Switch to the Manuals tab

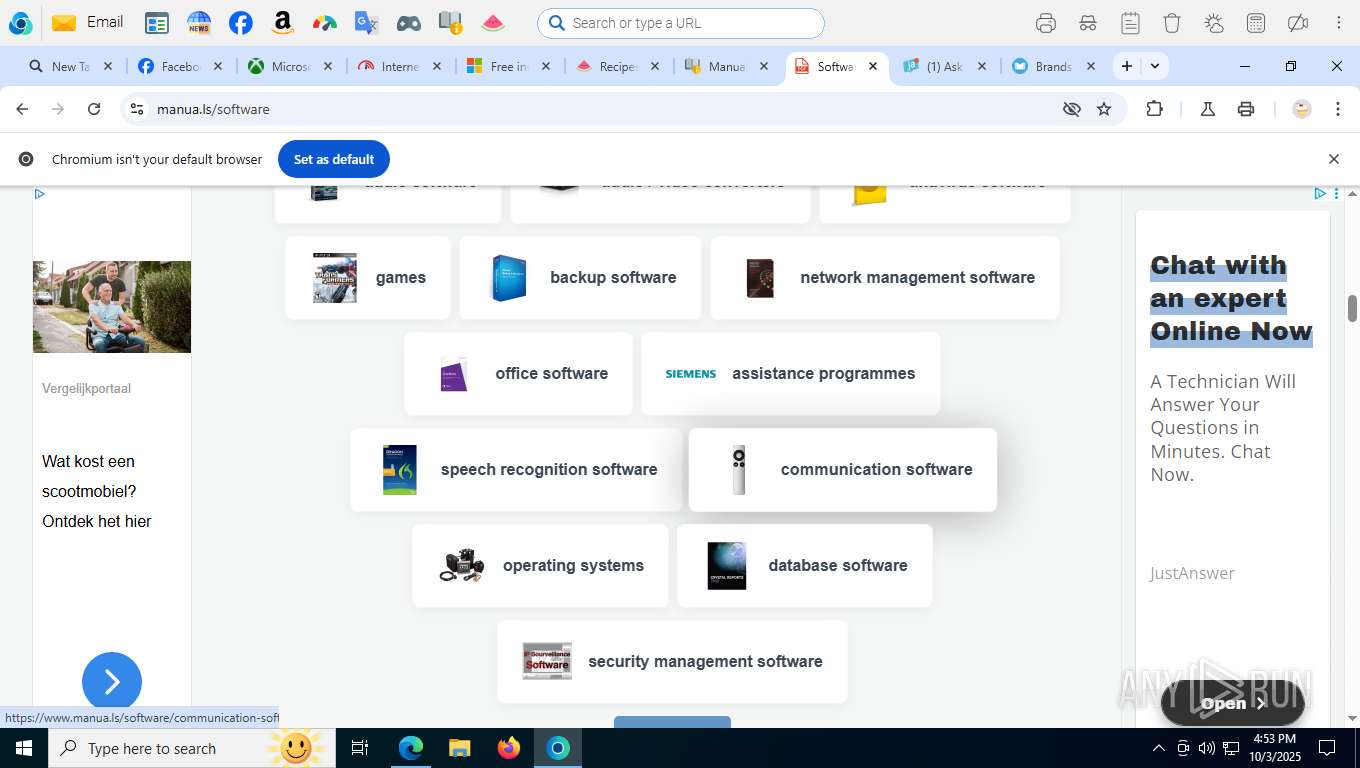727,66
